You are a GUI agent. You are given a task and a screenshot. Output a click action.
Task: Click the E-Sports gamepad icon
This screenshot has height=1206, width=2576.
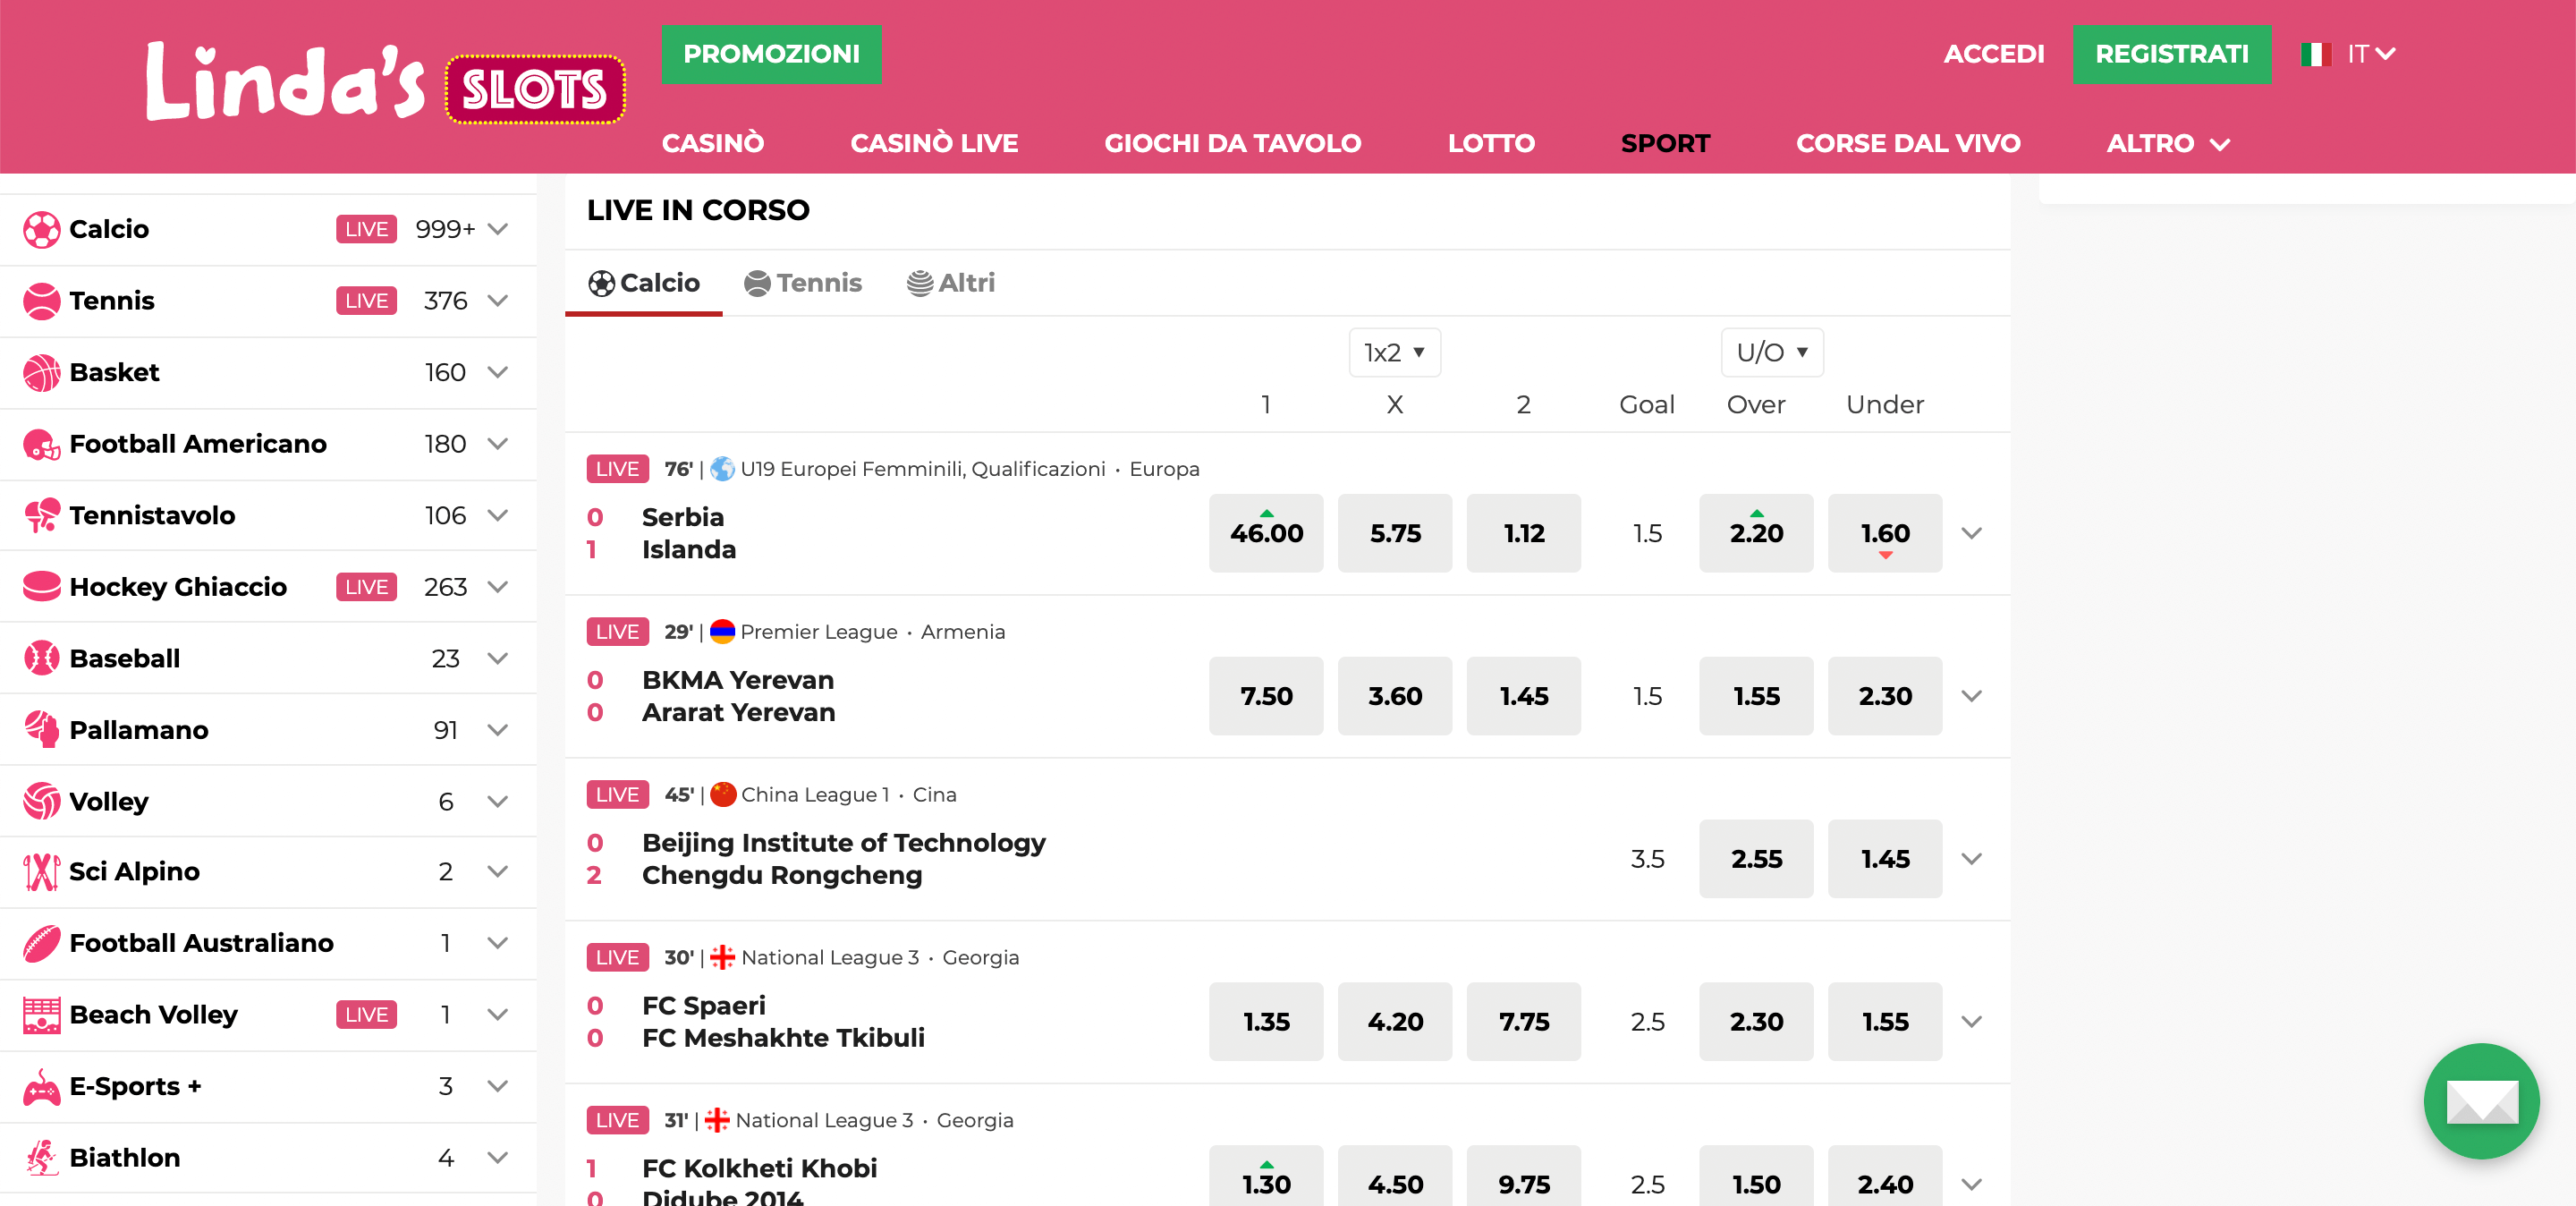[41, 1087]
